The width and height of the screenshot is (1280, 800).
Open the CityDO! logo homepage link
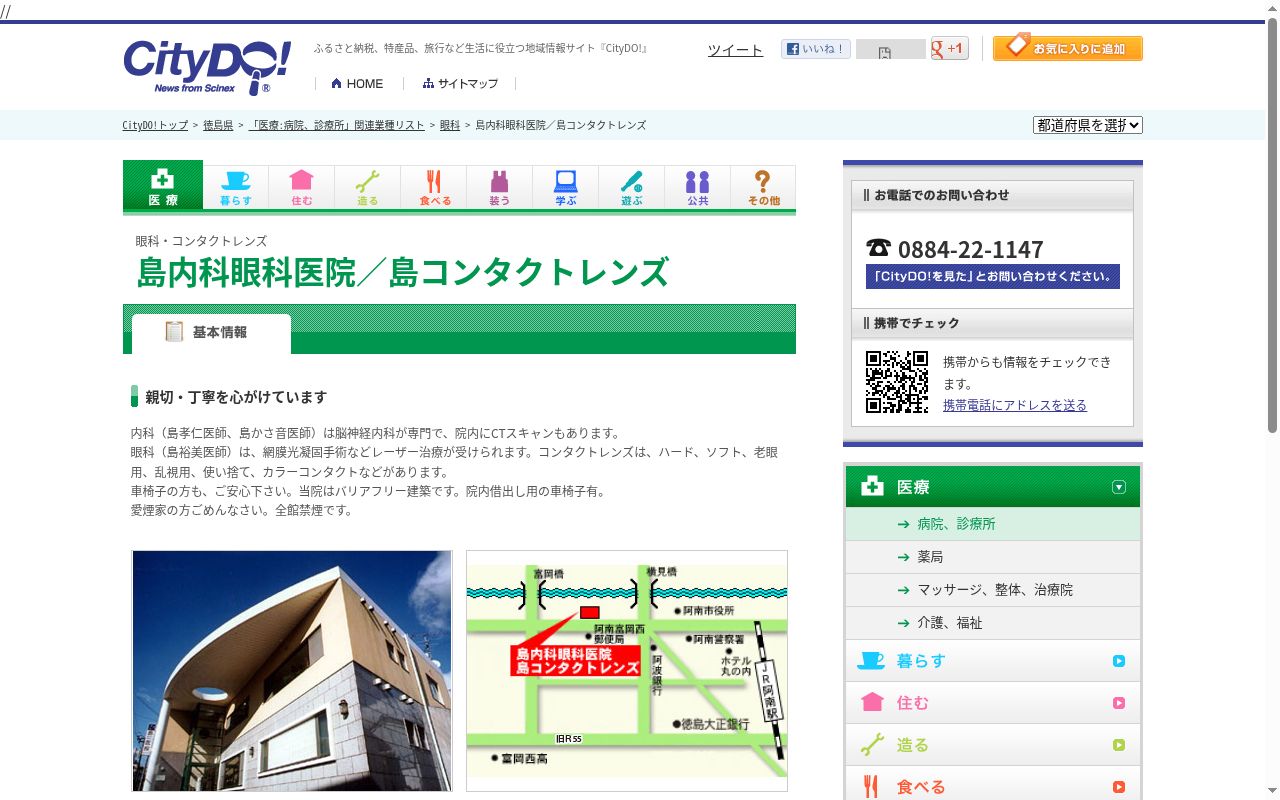207,67
